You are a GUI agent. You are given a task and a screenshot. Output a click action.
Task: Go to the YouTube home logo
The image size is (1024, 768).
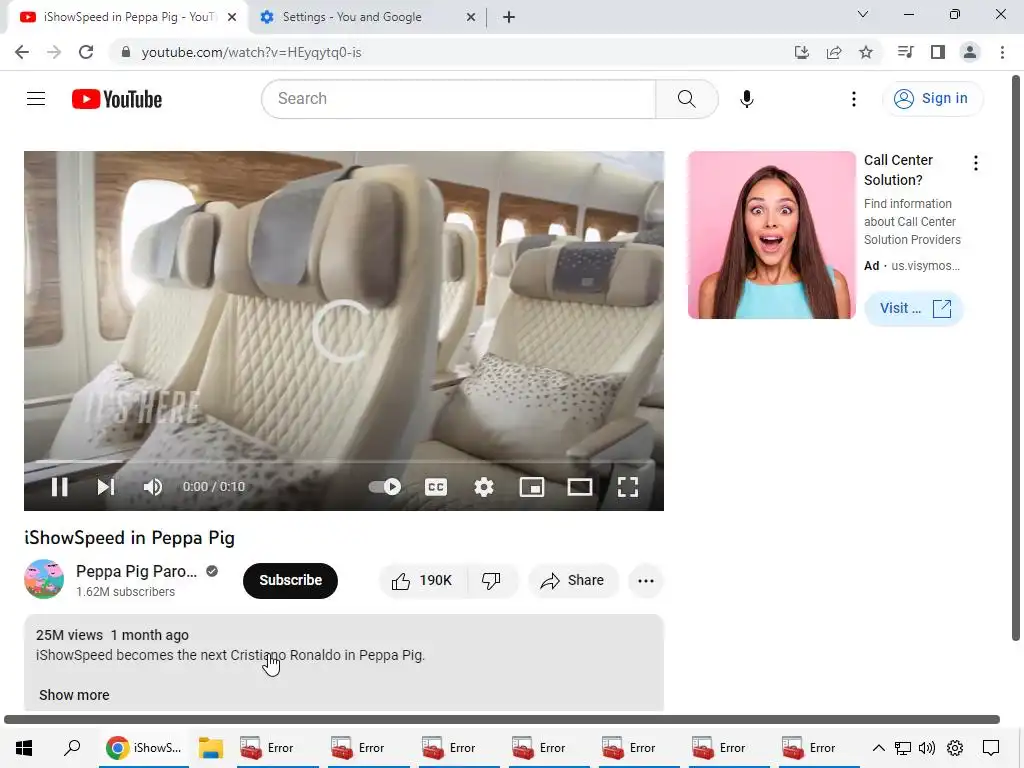point(117,99)
